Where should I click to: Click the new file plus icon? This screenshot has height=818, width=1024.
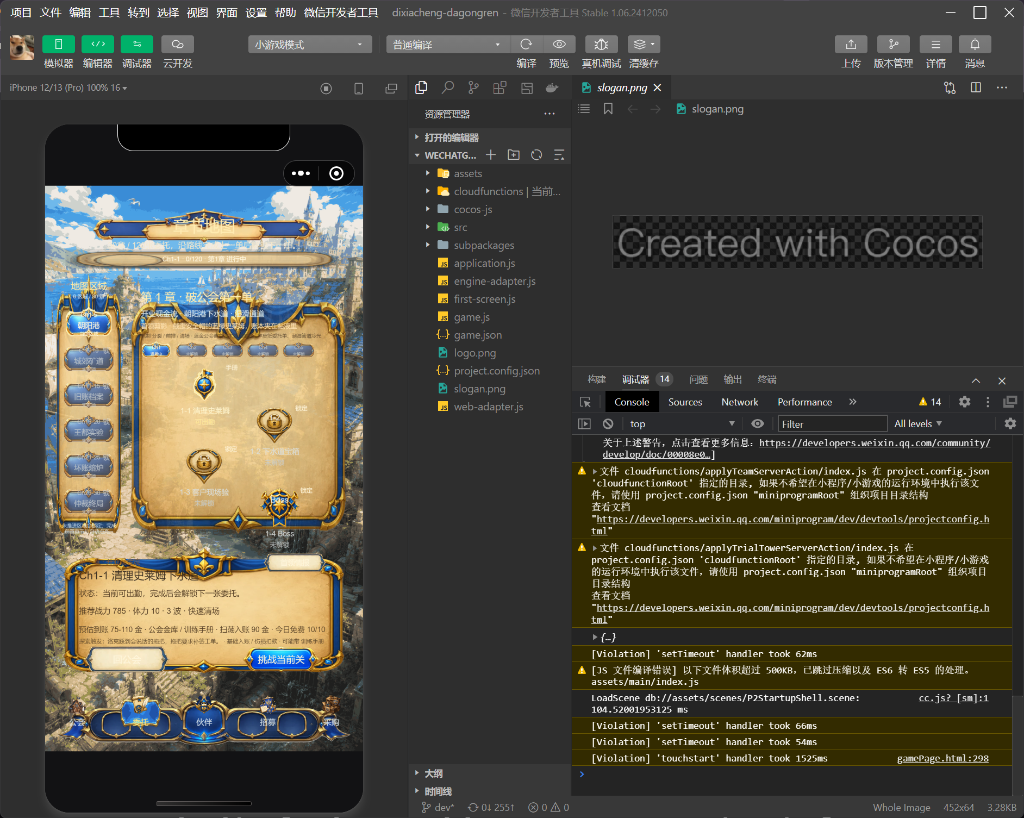click(x=491, y=155)
